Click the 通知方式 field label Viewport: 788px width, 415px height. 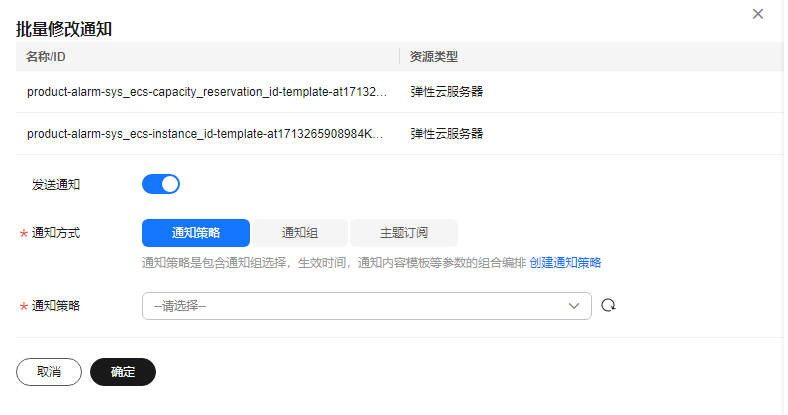[x=56, y=233]
